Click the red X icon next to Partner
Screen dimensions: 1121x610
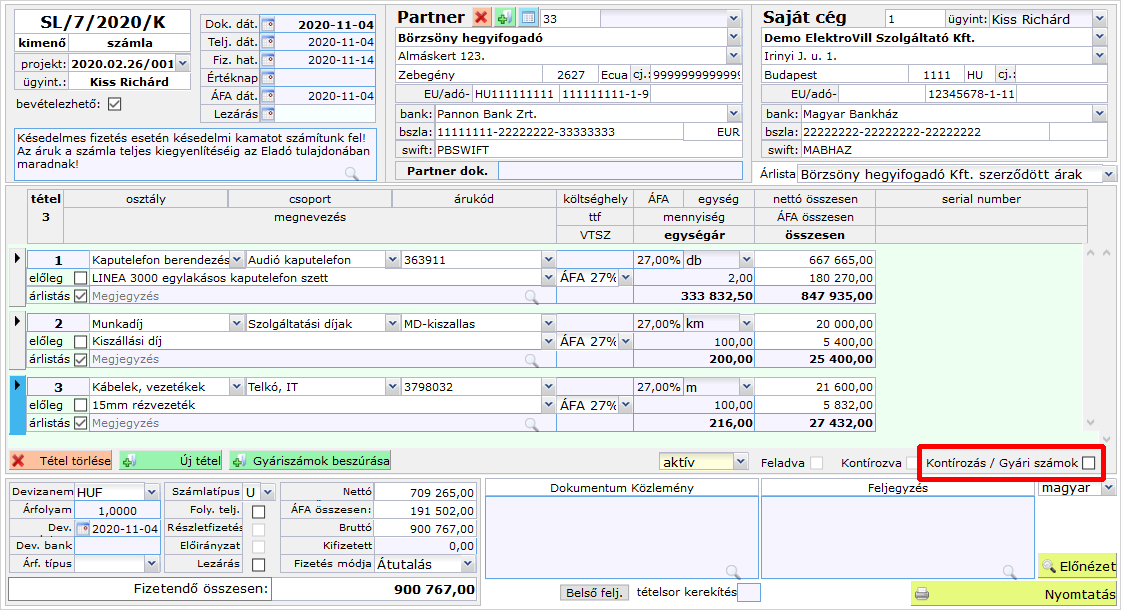coord(481,18)
